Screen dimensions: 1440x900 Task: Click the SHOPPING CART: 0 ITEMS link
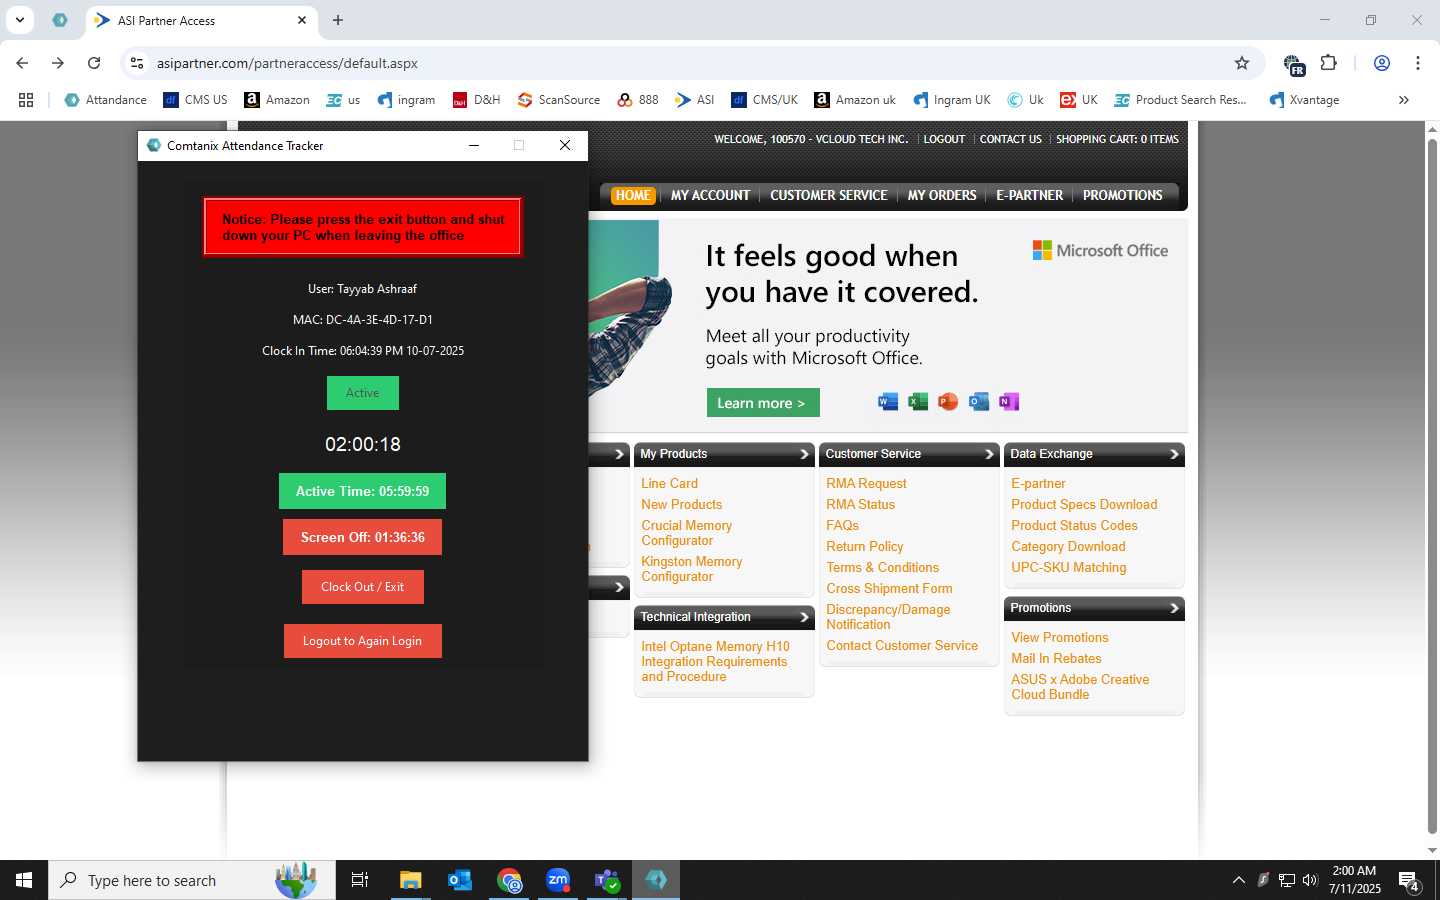1117,139
